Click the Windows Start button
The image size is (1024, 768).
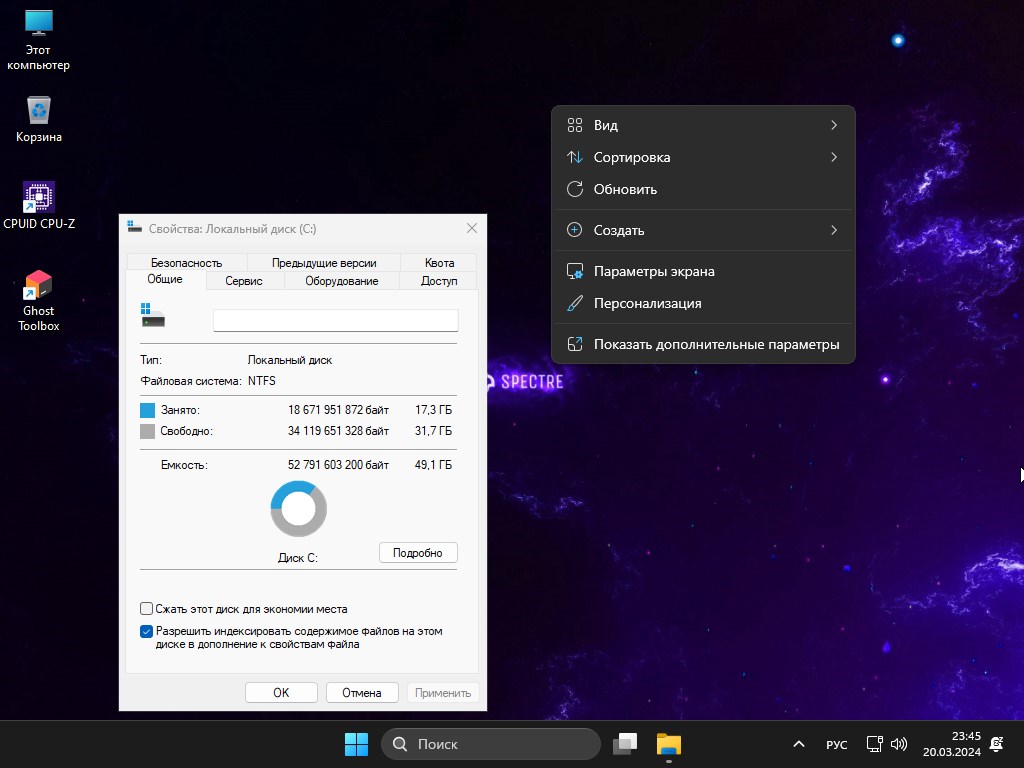pyautogui.click(x=356, y=744)
